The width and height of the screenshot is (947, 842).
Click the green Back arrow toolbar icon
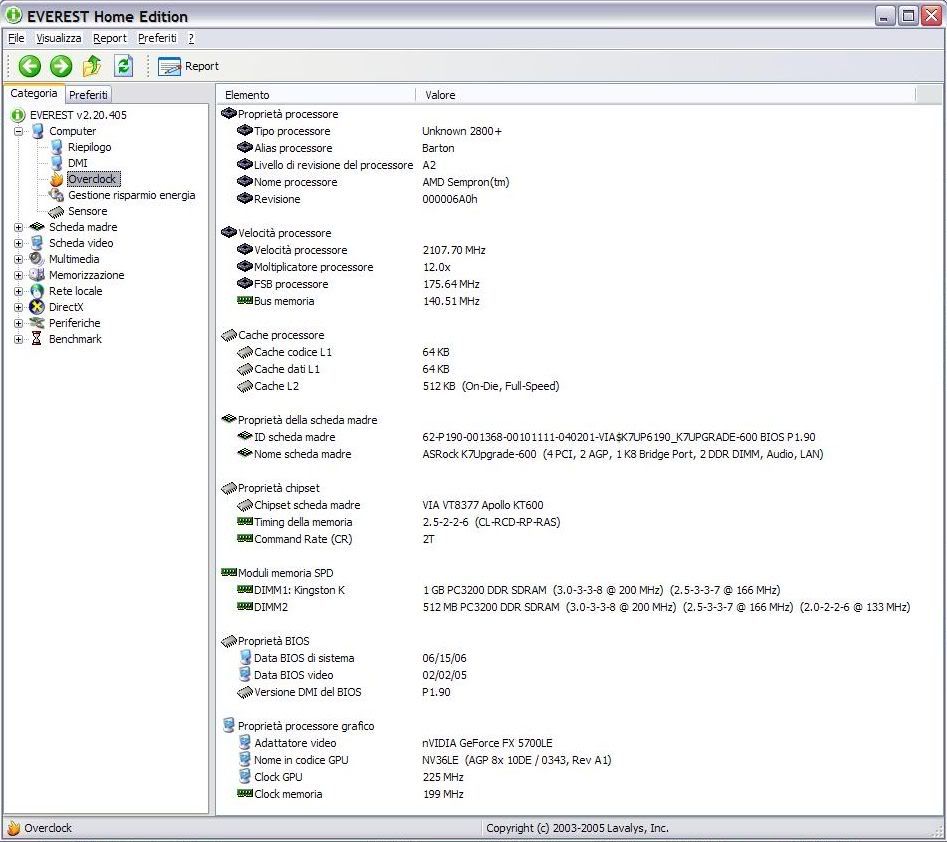[x=29, y=66]
